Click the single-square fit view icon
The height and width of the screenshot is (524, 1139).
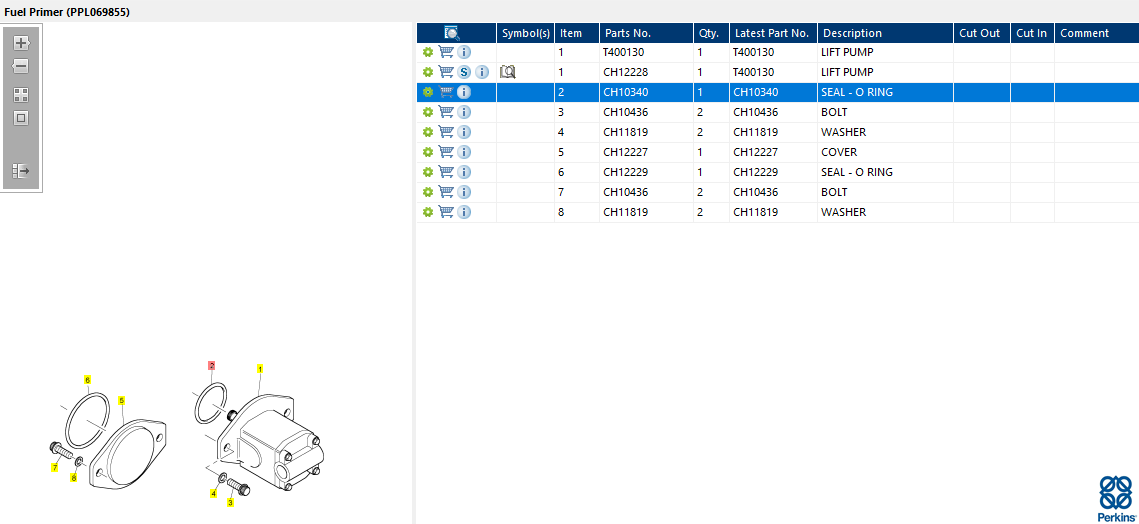click(x=21, y=118)
